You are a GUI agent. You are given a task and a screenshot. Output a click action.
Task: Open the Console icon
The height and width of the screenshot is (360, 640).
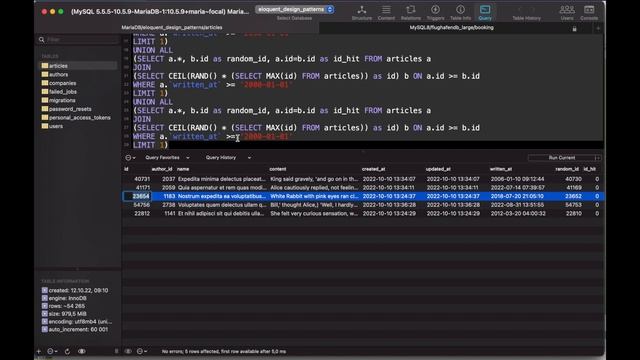[x=589, y=12]
